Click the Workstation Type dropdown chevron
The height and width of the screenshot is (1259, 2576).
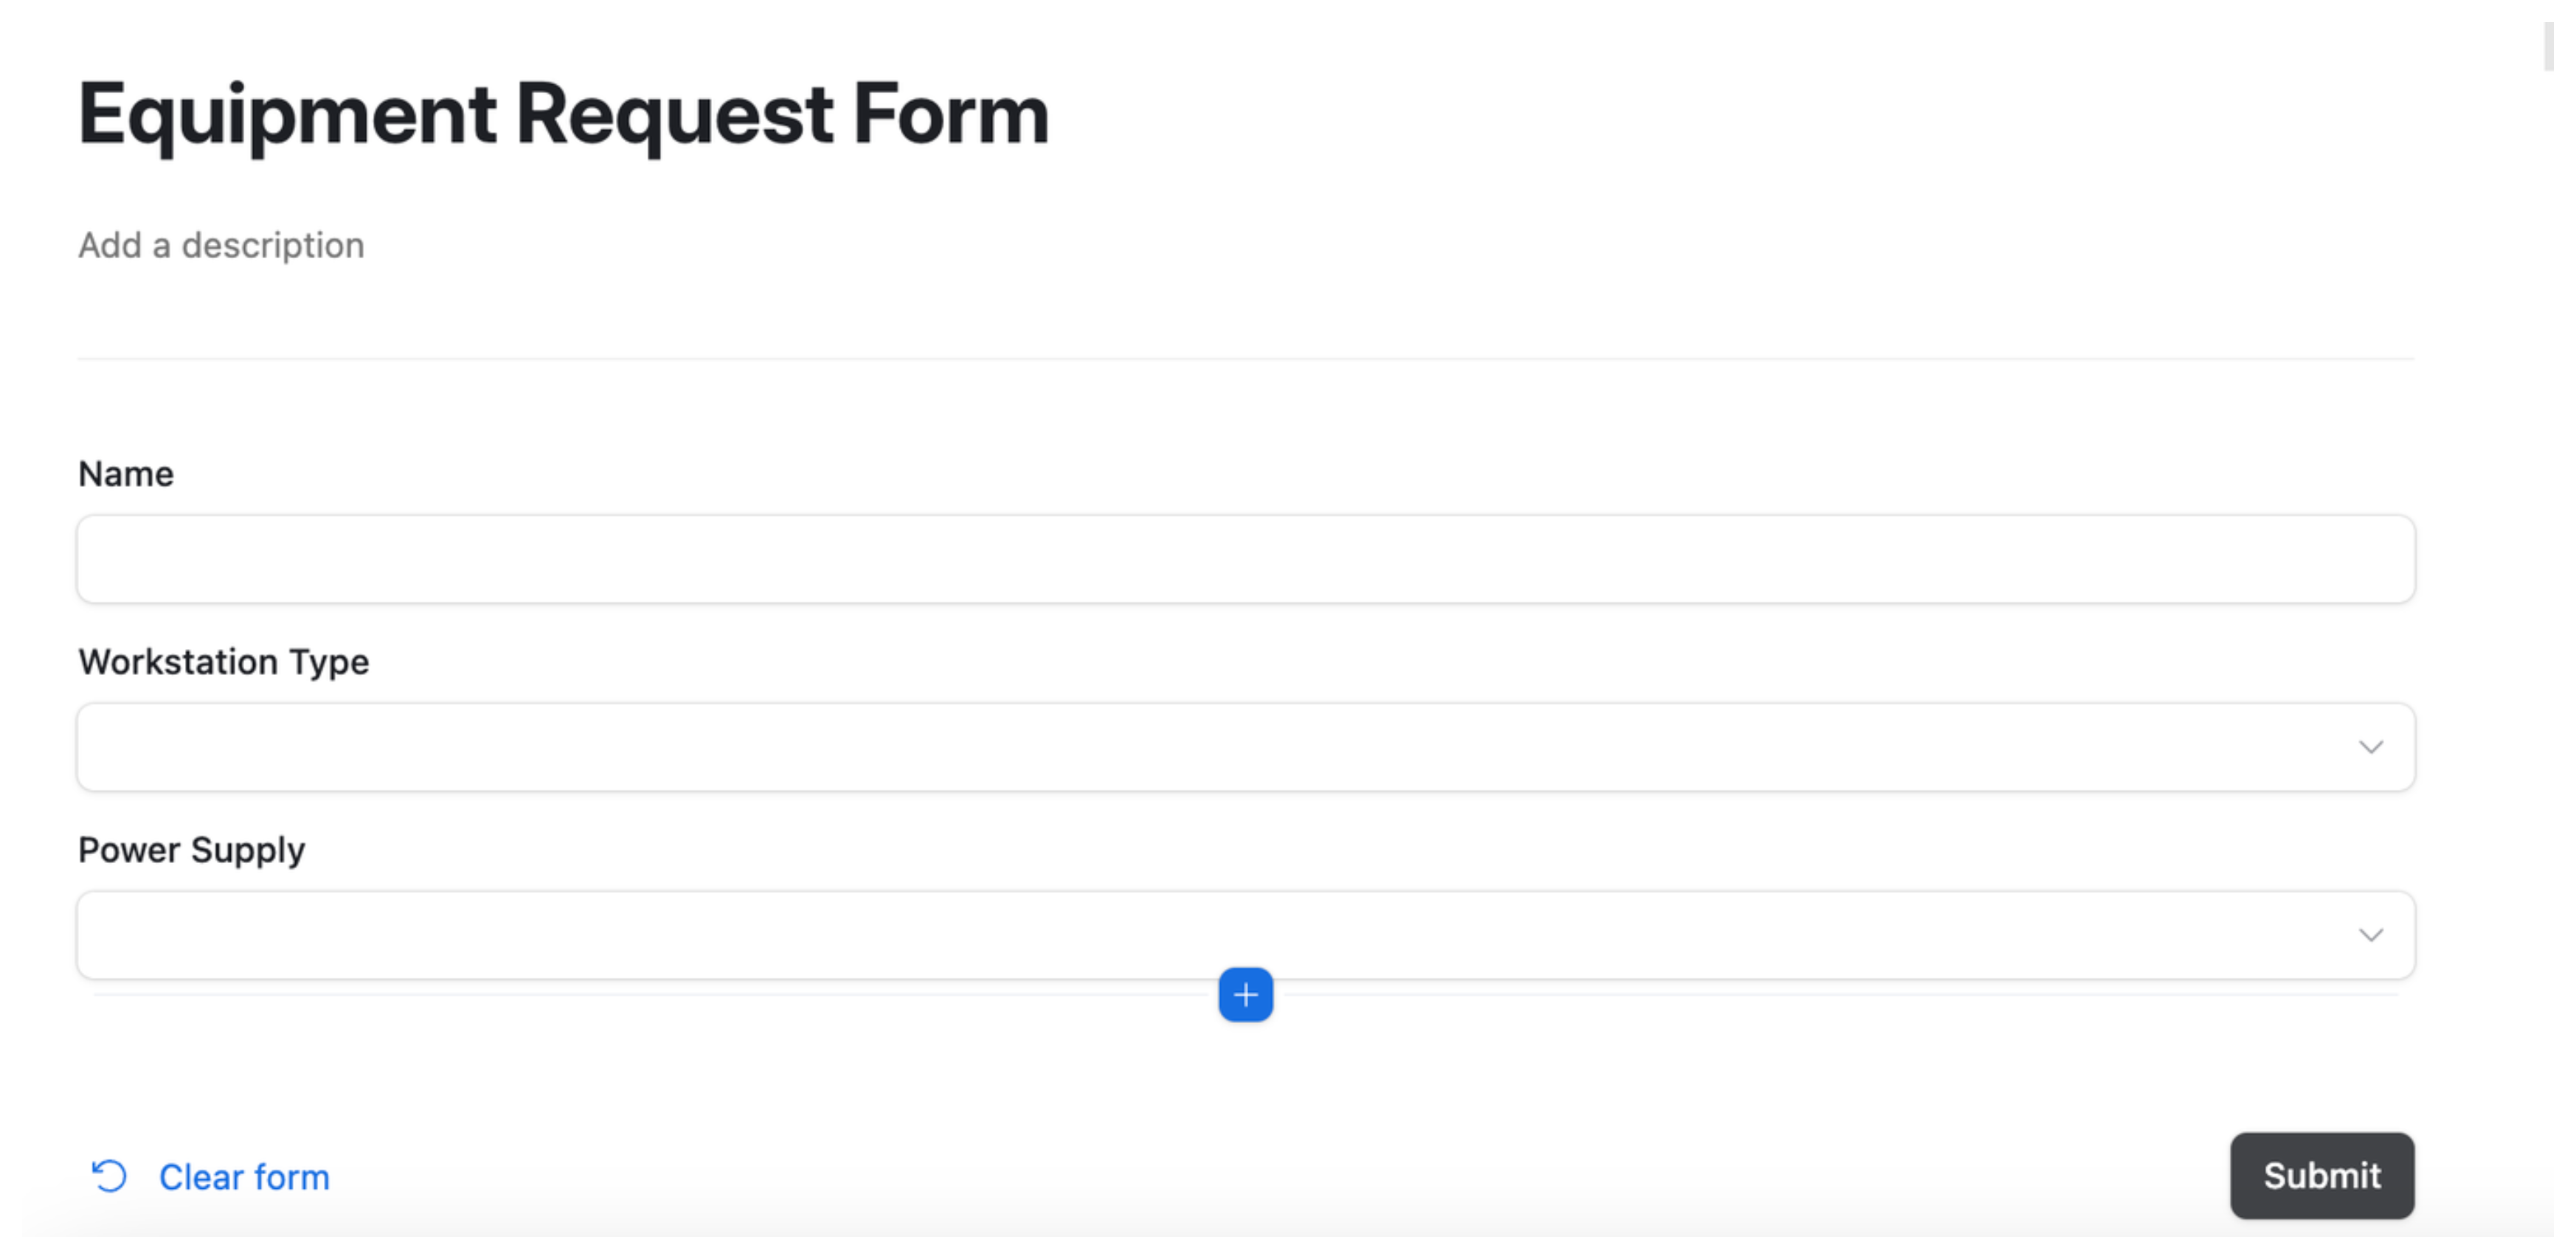tap(2371, 747)
